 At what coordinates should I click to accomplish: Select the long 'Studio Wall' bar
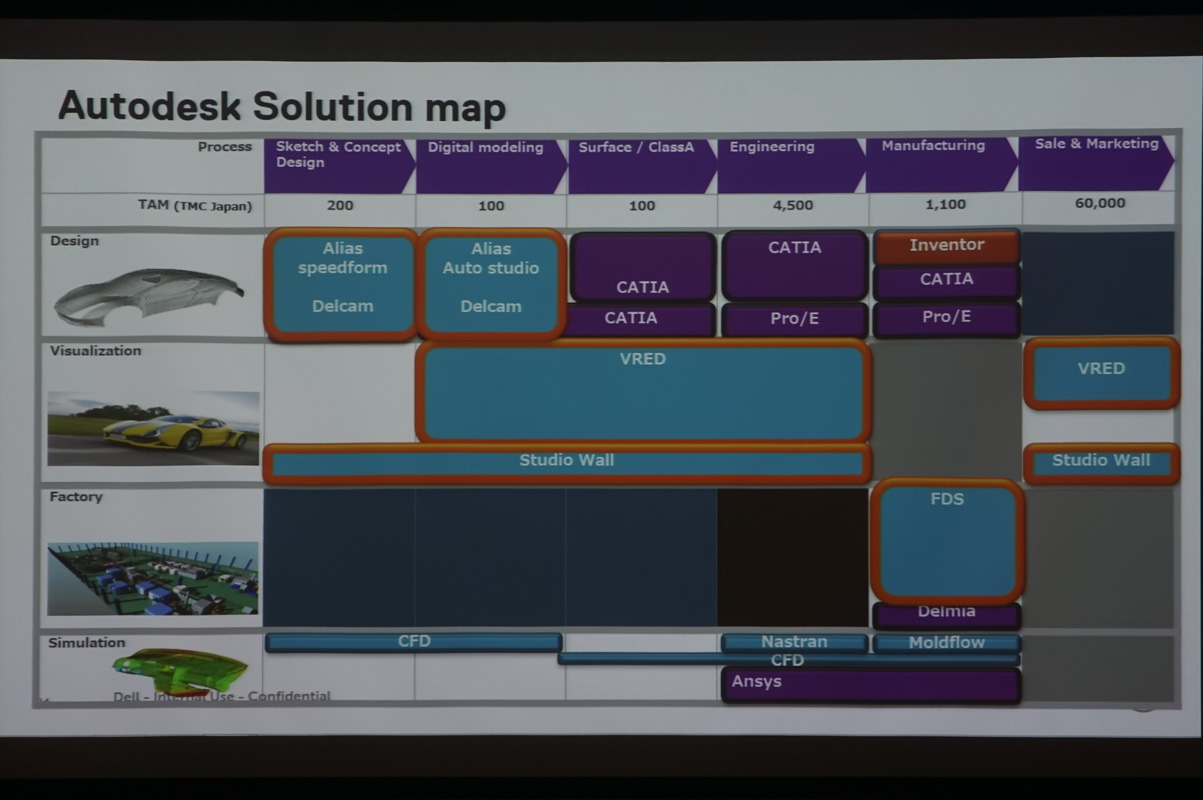(567, 463)
